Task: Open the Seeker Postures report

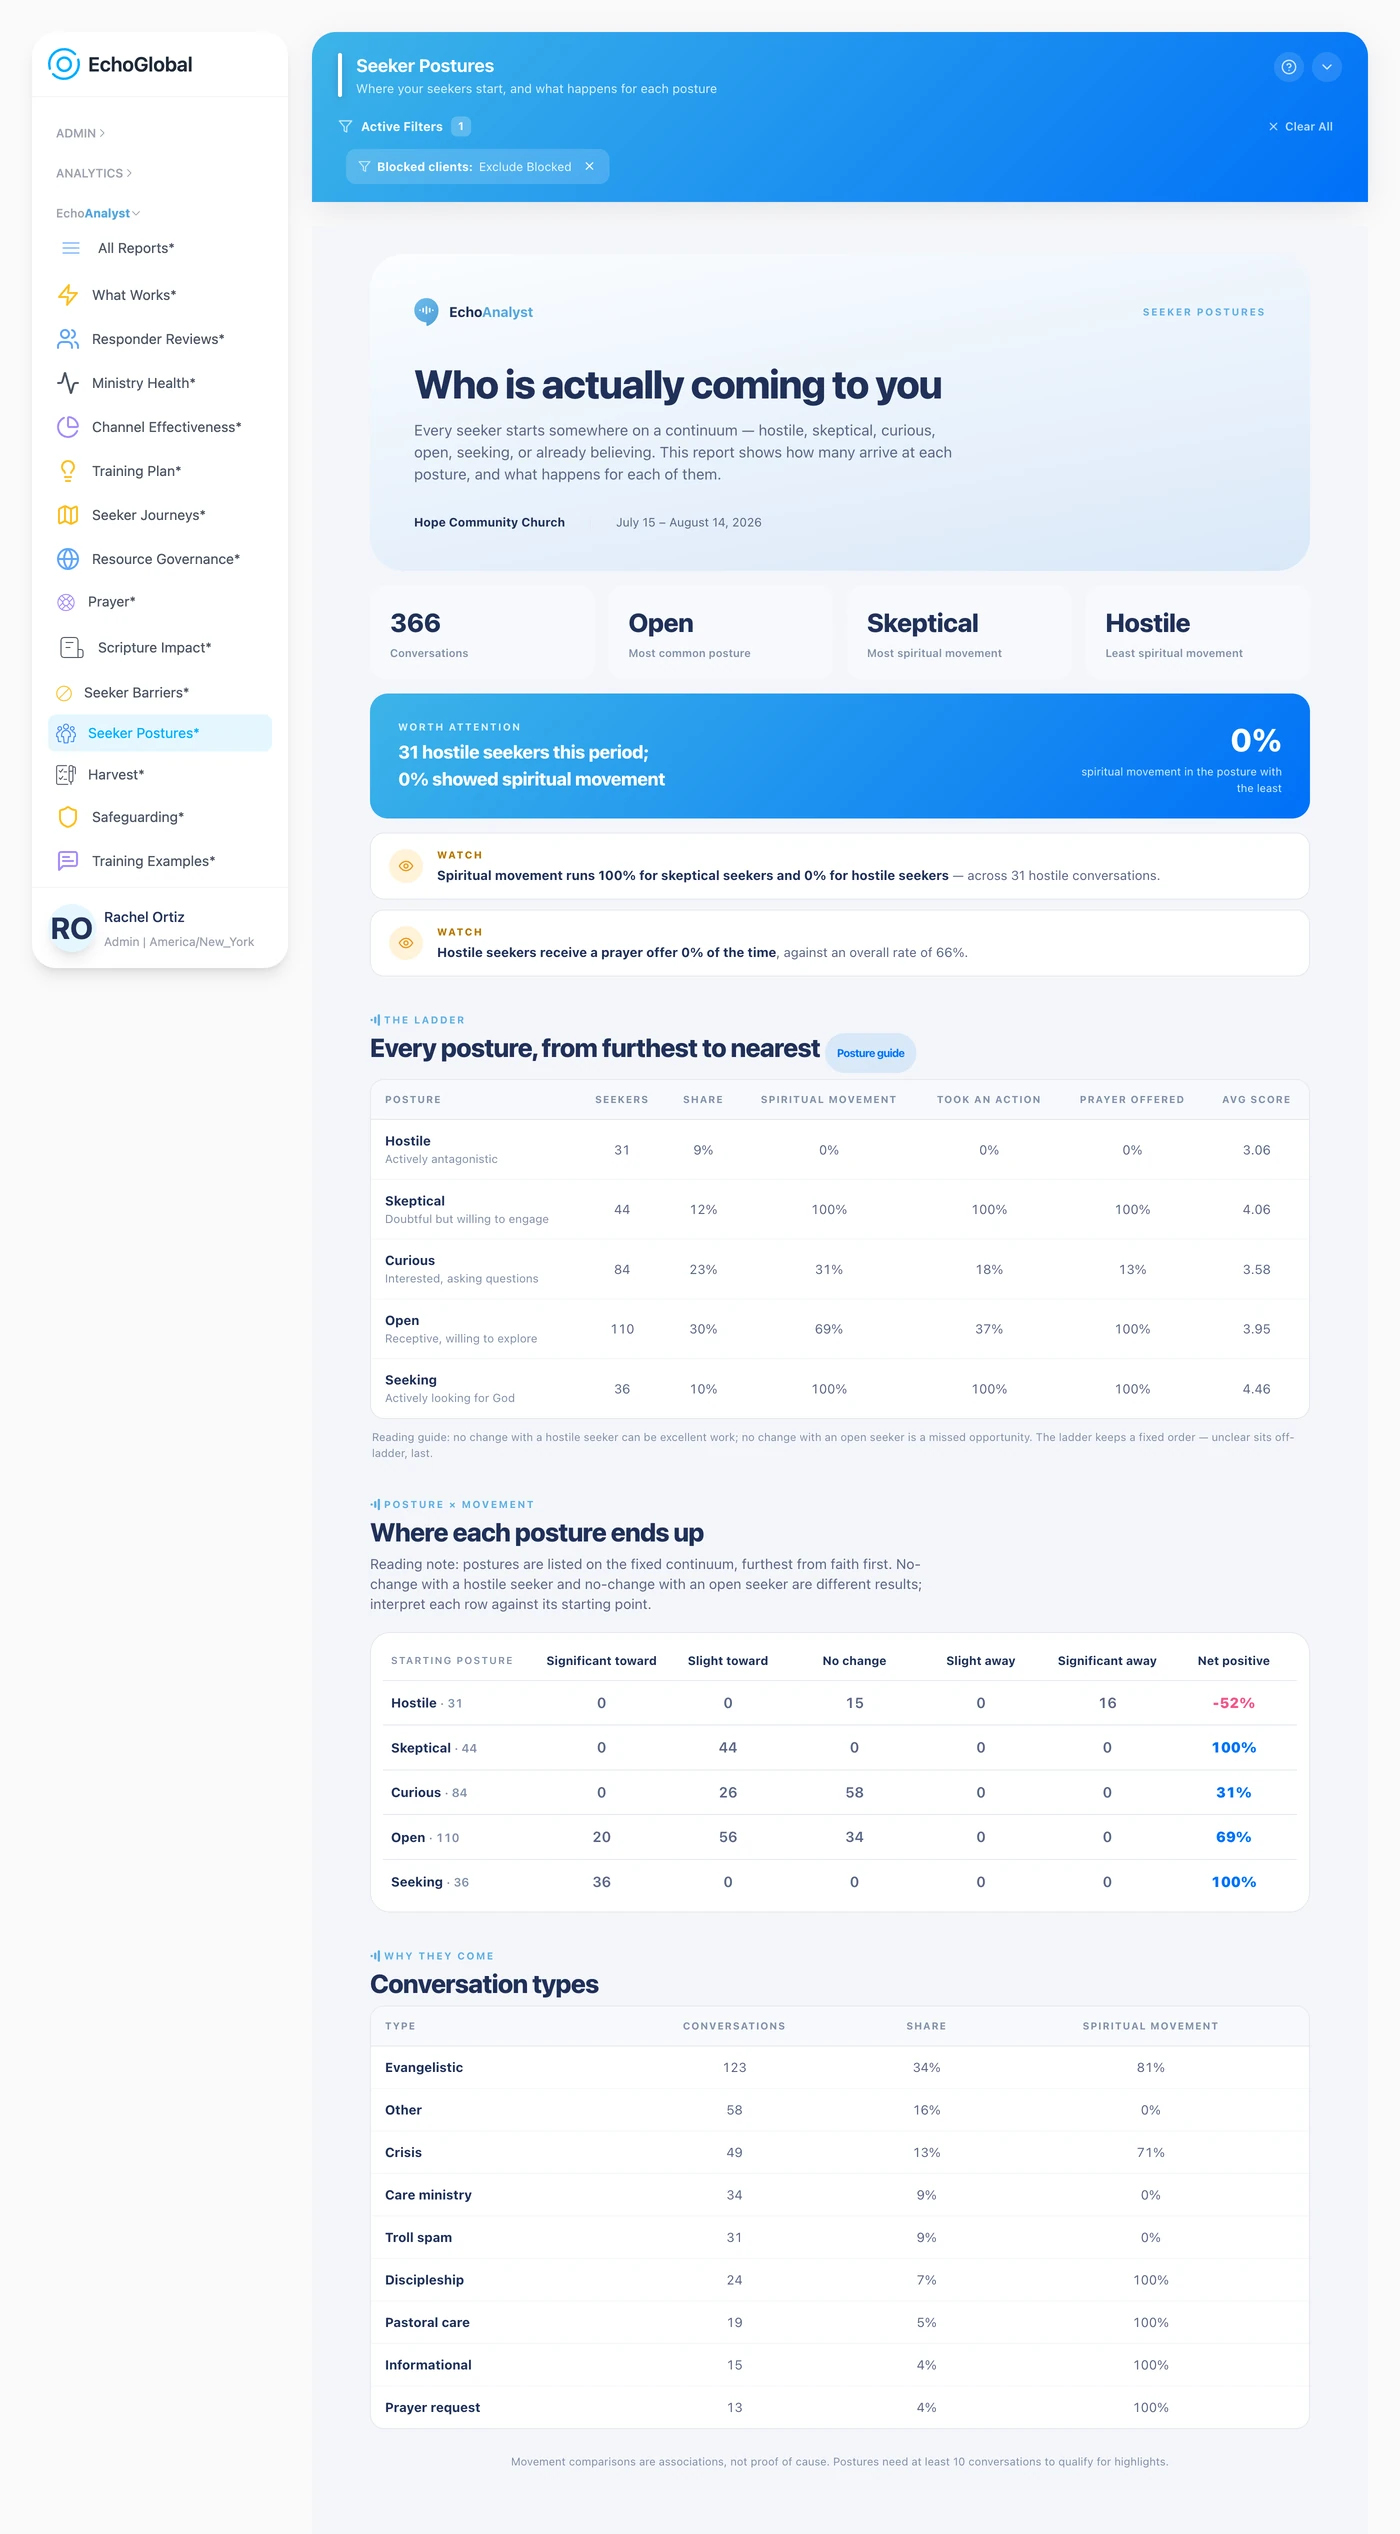Action: pos(160,733)
